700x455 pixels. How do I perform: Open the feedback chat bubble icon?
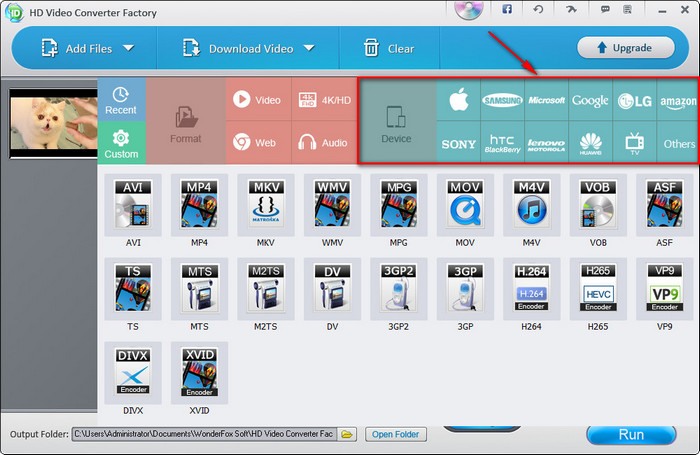click(x=605, y=9)
